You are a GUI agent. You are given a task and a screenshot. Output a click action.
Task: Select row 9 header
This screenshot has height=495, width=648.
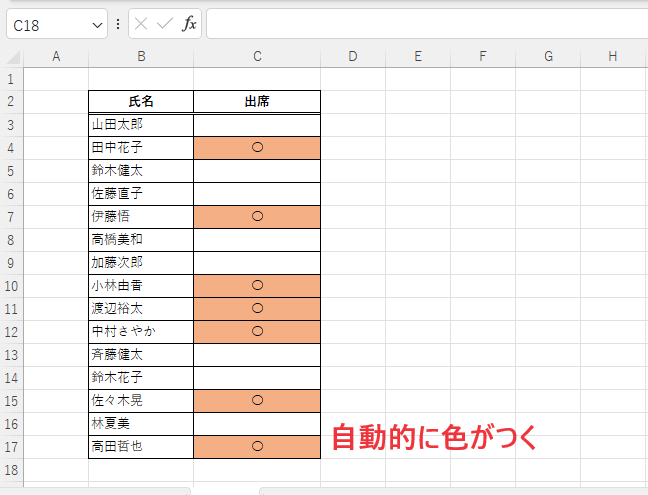(x=11, y=263)
